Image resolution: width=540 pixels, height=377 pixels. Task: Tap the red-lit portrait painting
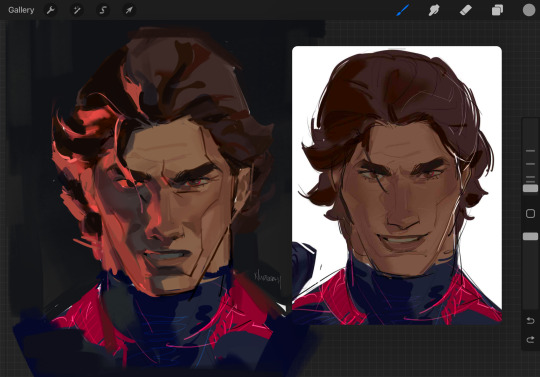click(163, 200)
